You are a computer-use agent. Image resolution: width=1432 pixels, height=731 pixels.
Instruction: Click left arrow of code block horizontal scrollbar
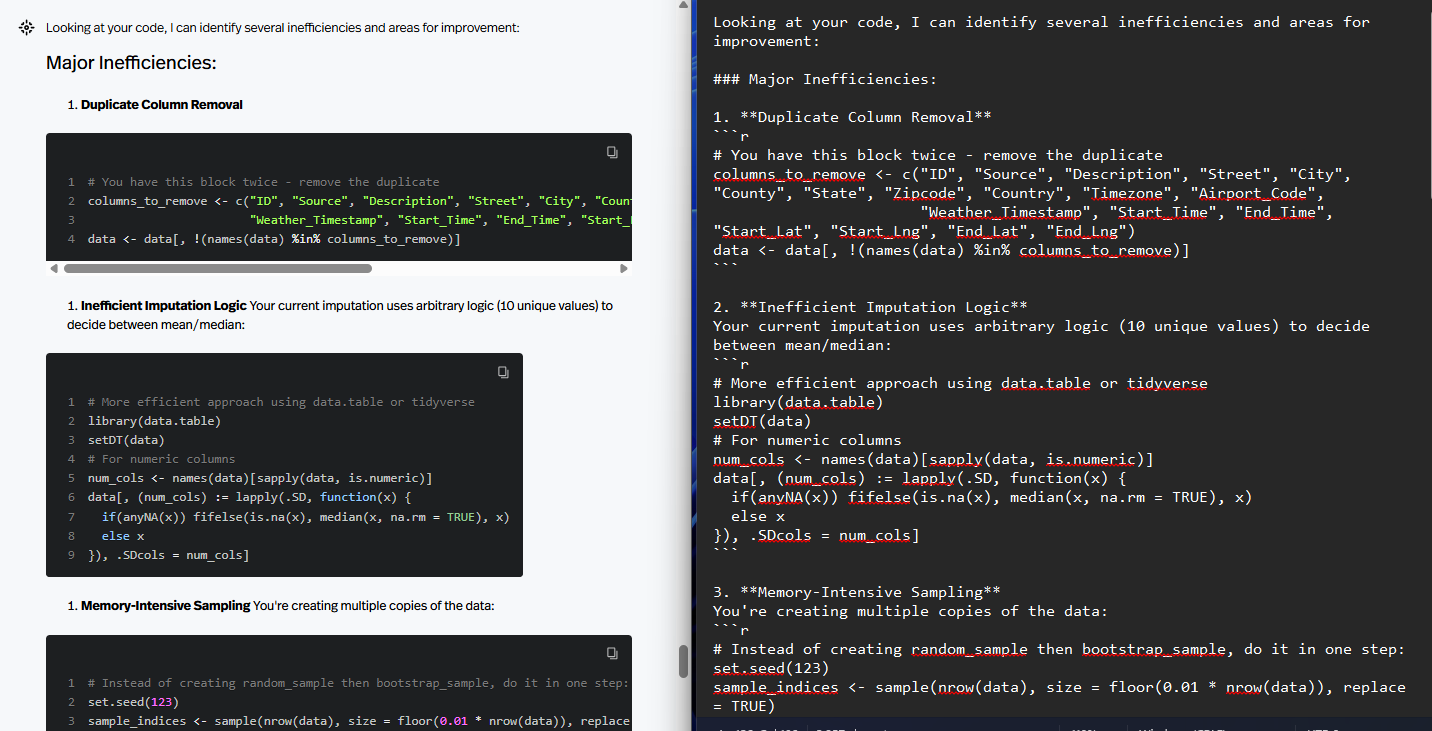(x=53, y=268)
